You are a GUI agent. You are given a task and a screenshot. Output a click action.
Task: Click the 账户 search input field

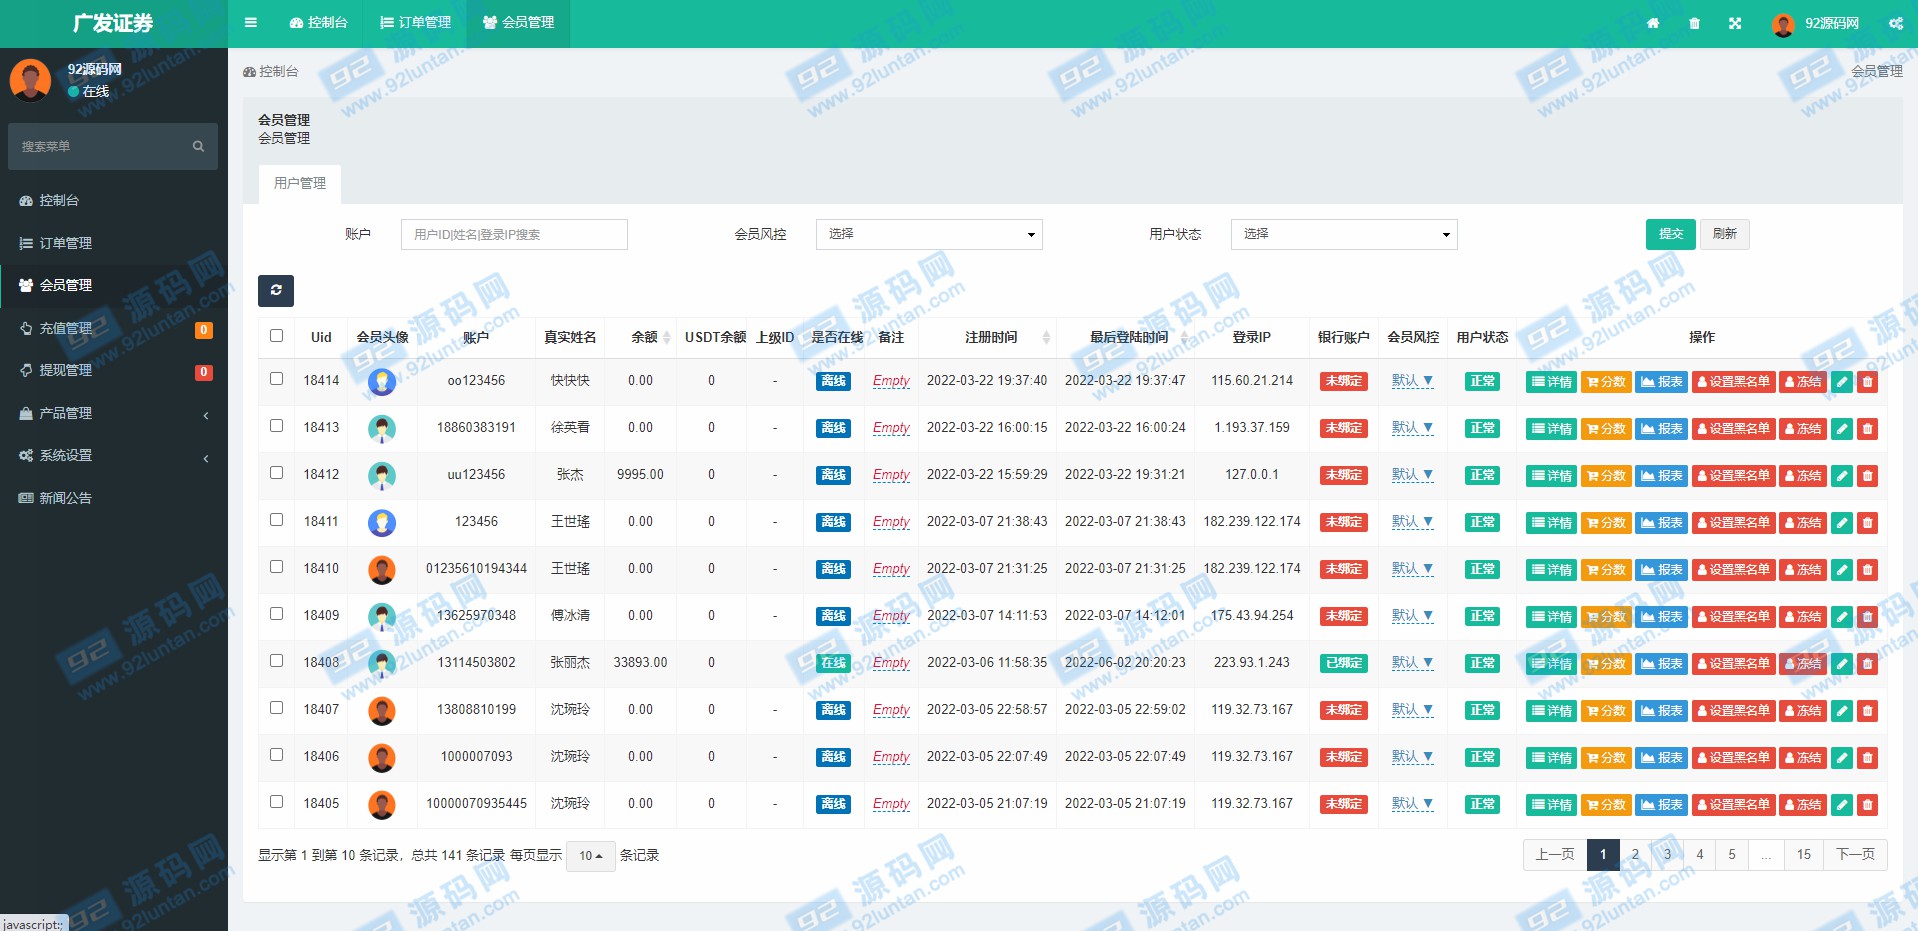click(x=514, y=234)
